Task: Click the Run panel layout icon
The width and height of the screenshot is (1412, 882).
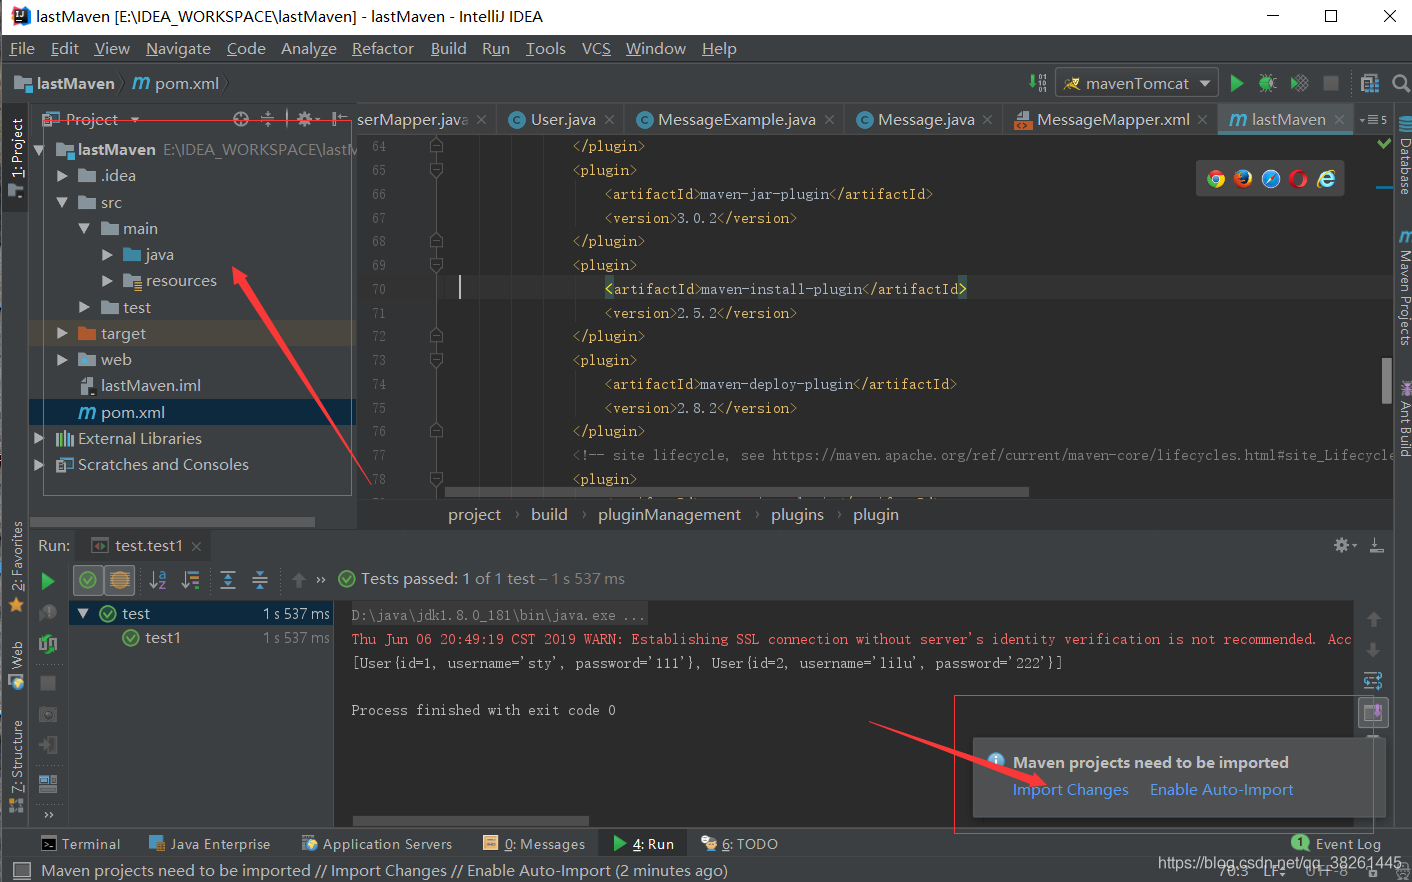Action: pyautogui.click(x=47, y=783)
